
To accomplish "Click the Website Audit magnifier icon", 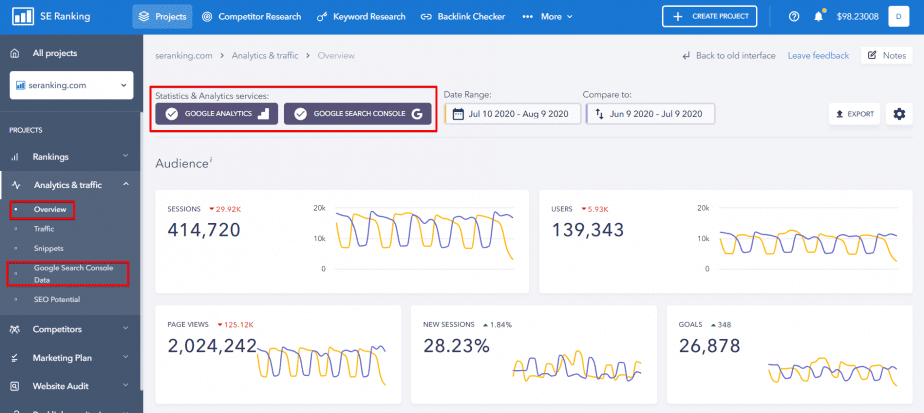I will [x=15, y=386].
